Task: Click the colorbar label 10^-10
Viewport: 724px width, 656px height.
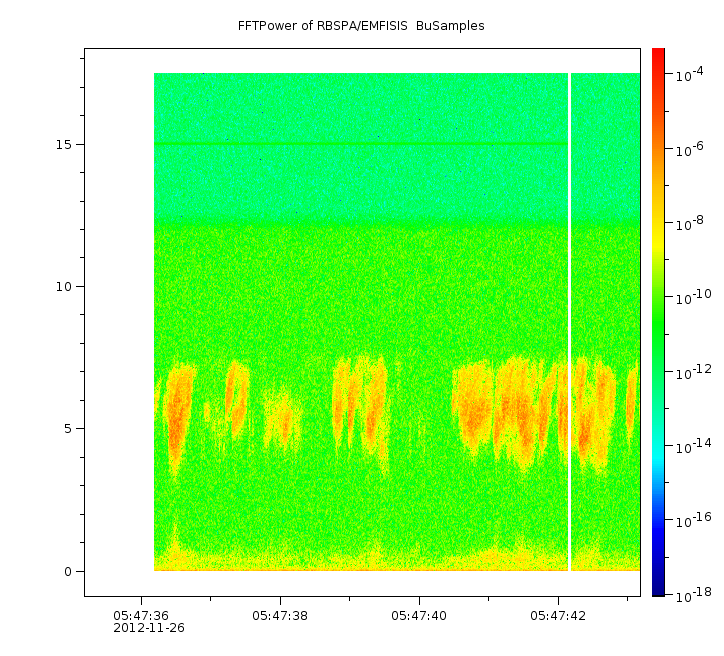Action: pyautogui.click(x=694, y=297)
